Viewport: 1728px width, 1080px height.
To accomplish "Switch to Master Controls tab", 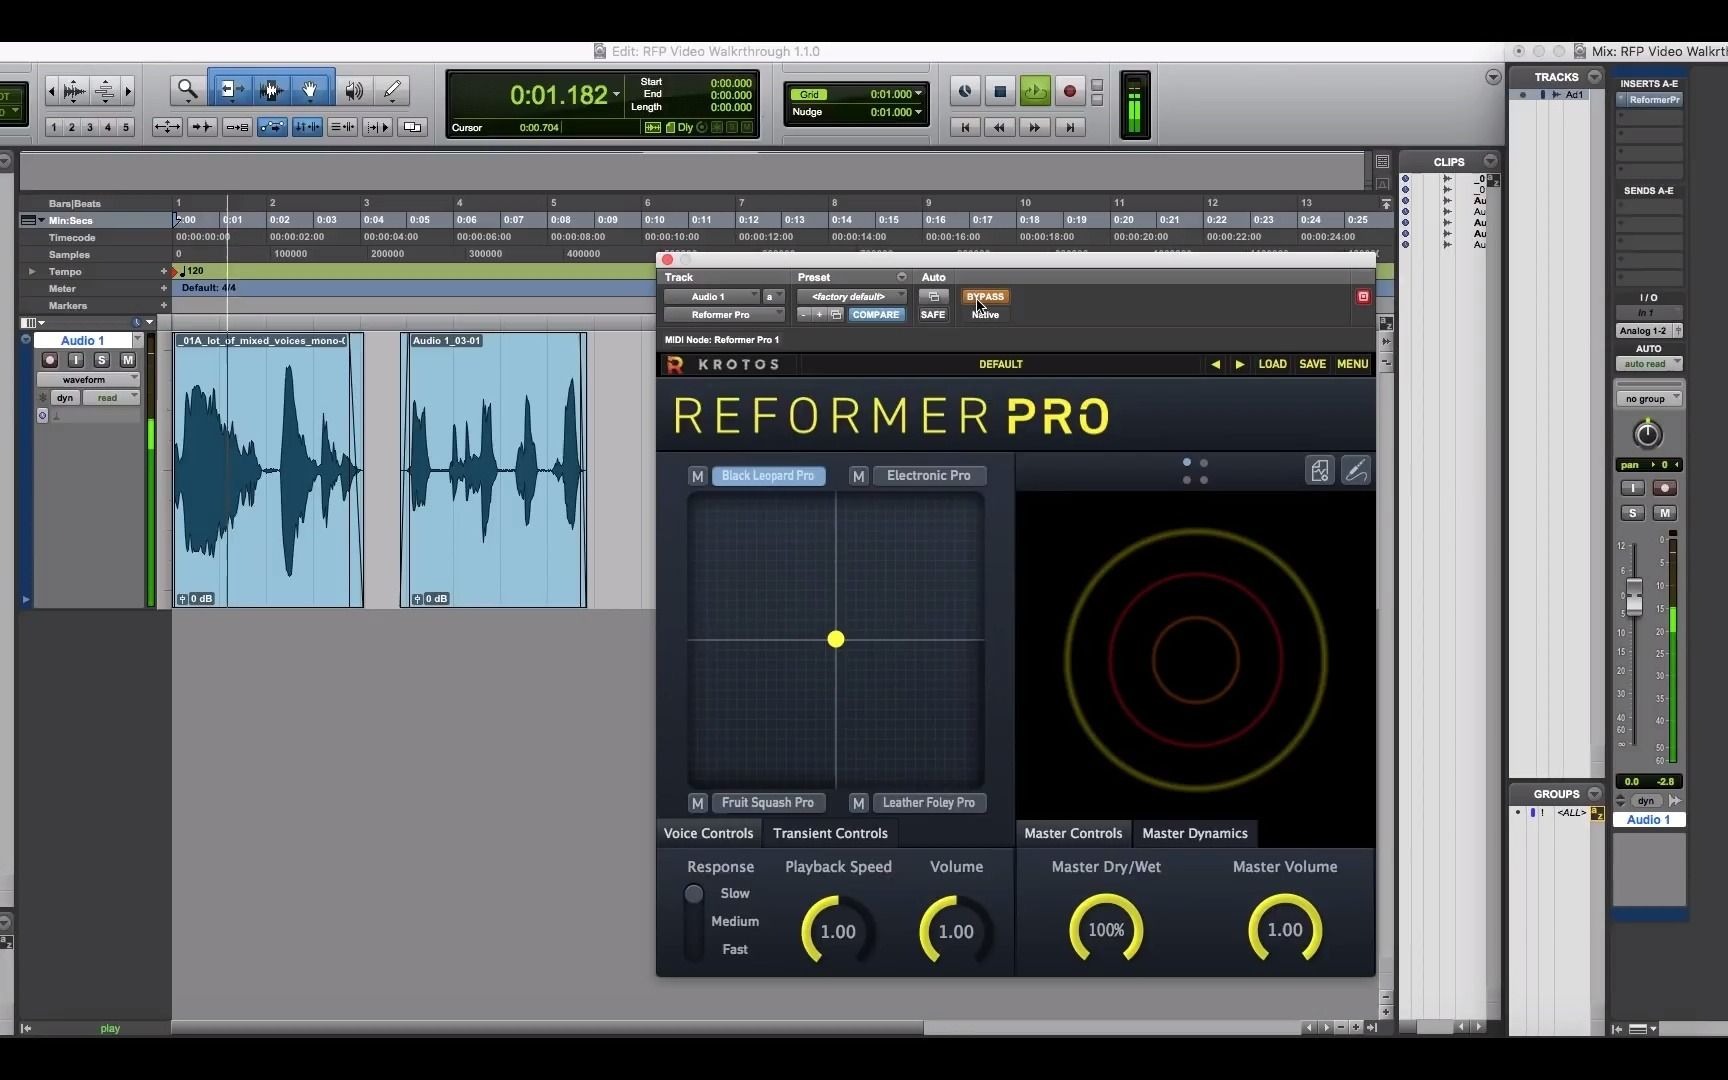I will pos(1073,833).
